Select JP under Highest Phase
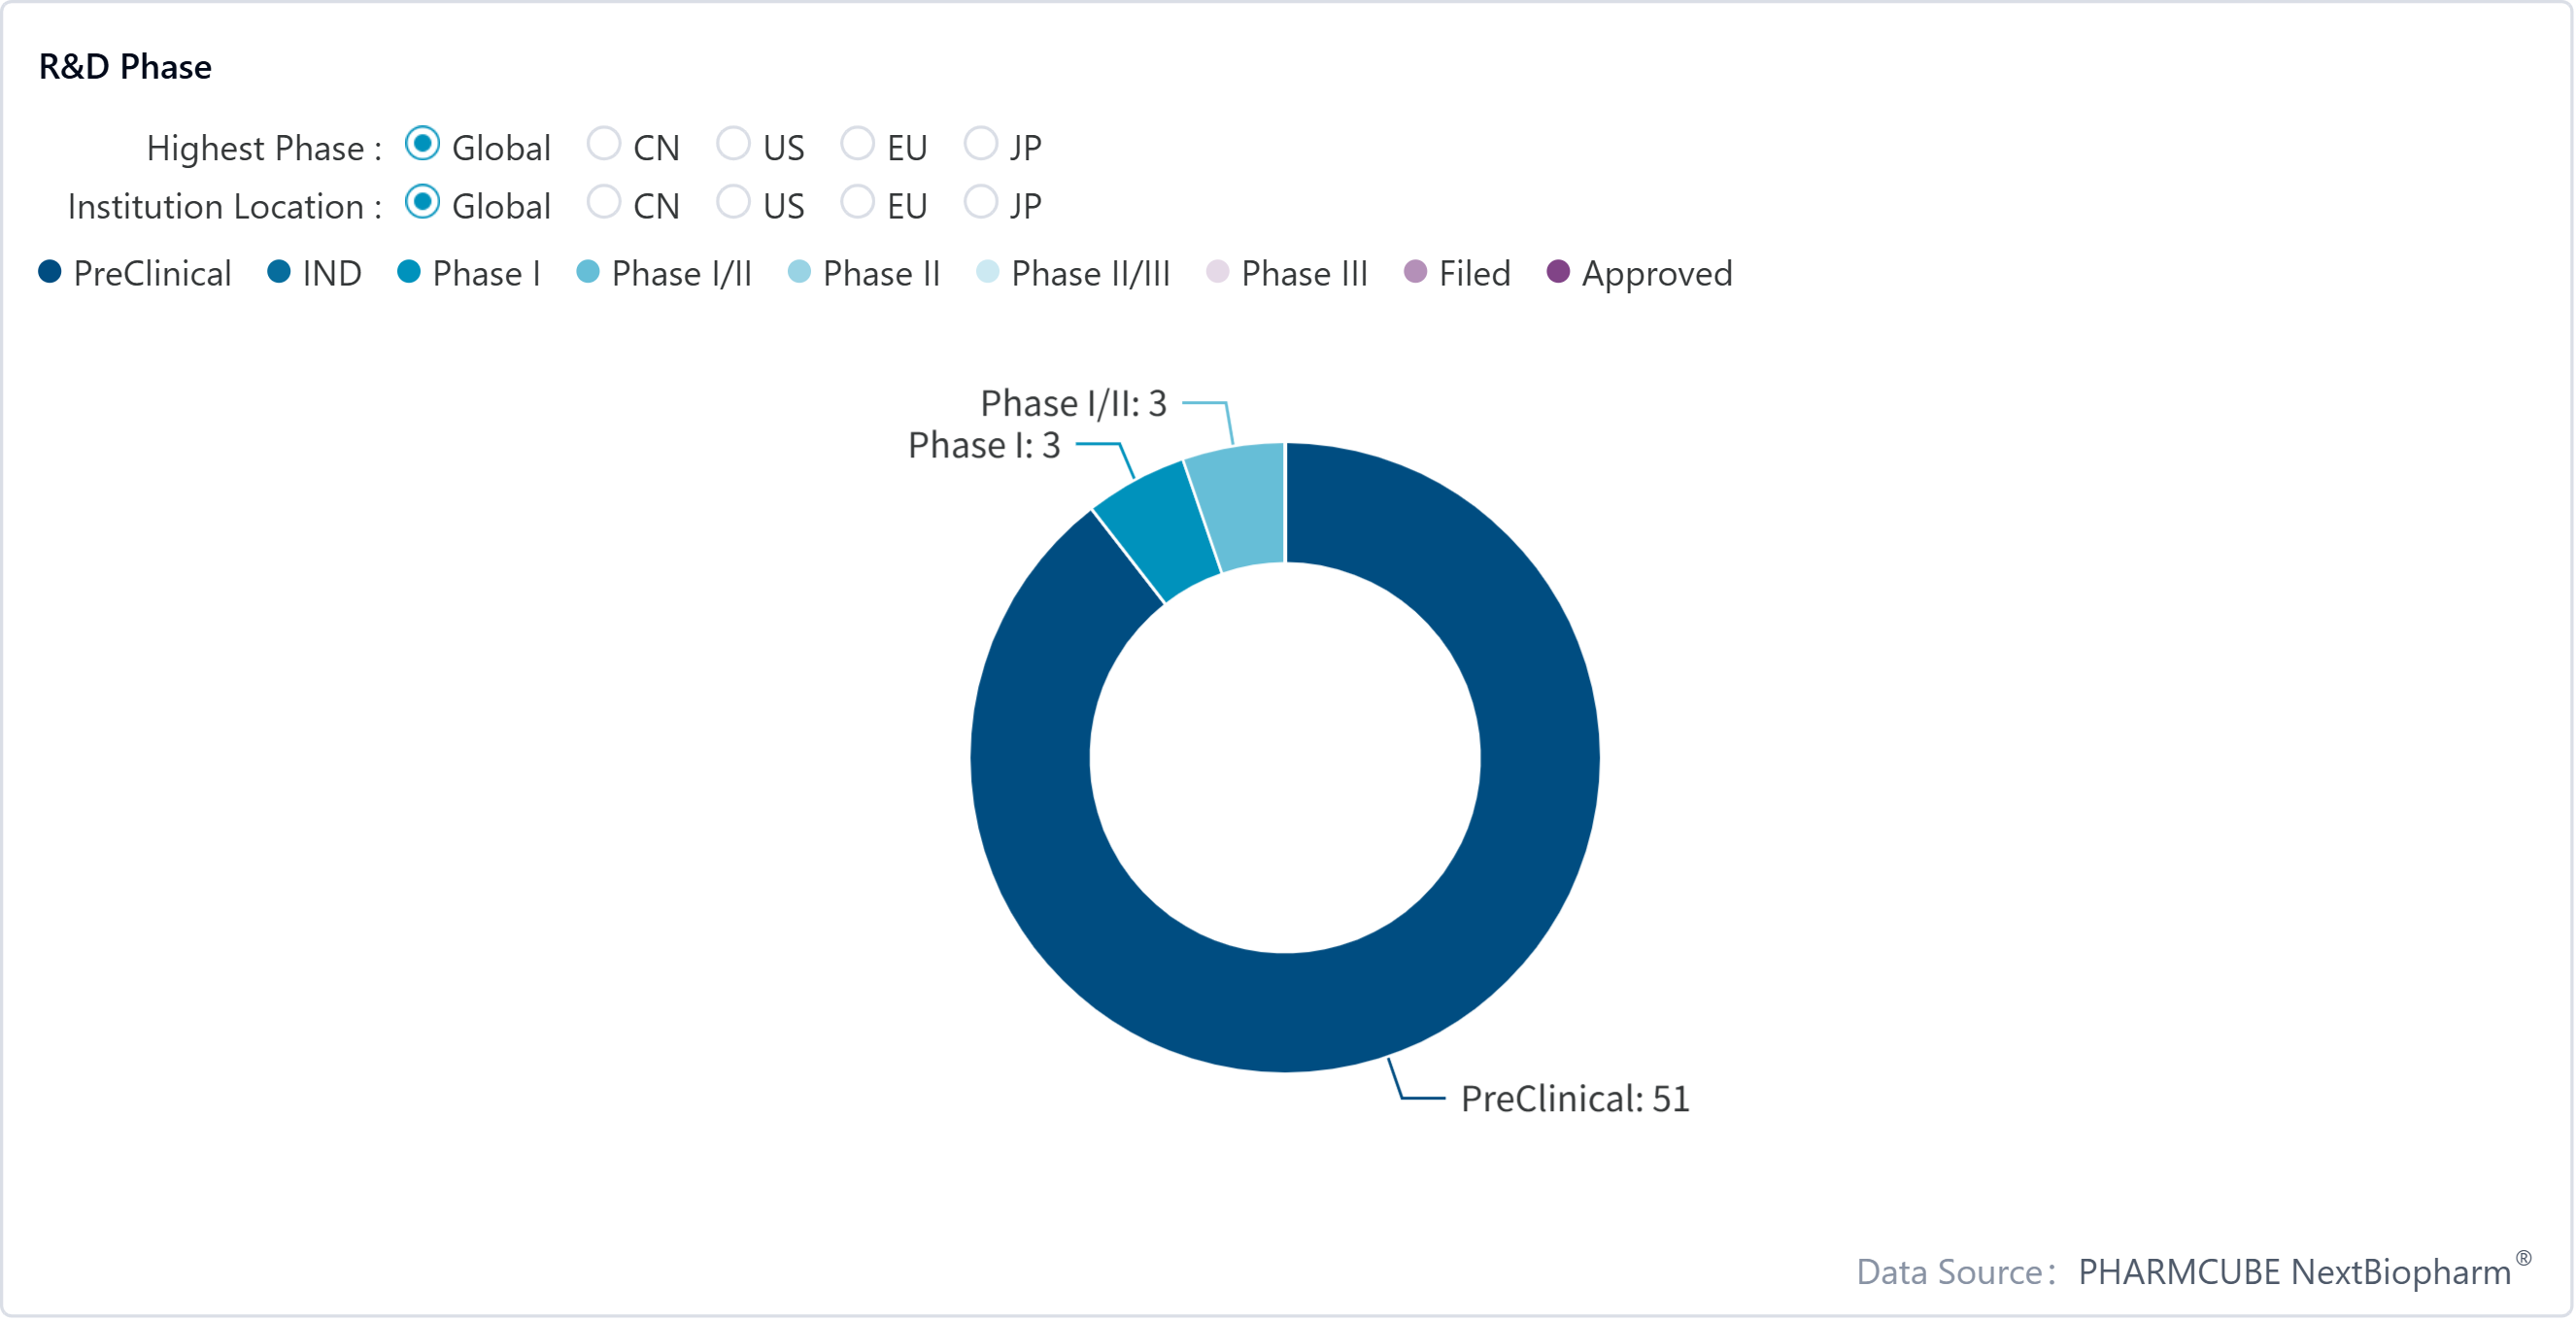Viewport: 2576px width, 1320px height. click(980, 145)
